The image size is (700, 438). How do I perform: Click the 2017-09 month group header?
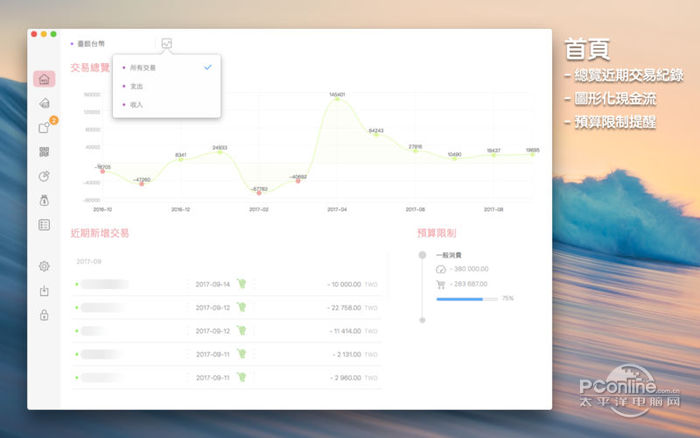[x=89, y=261]
